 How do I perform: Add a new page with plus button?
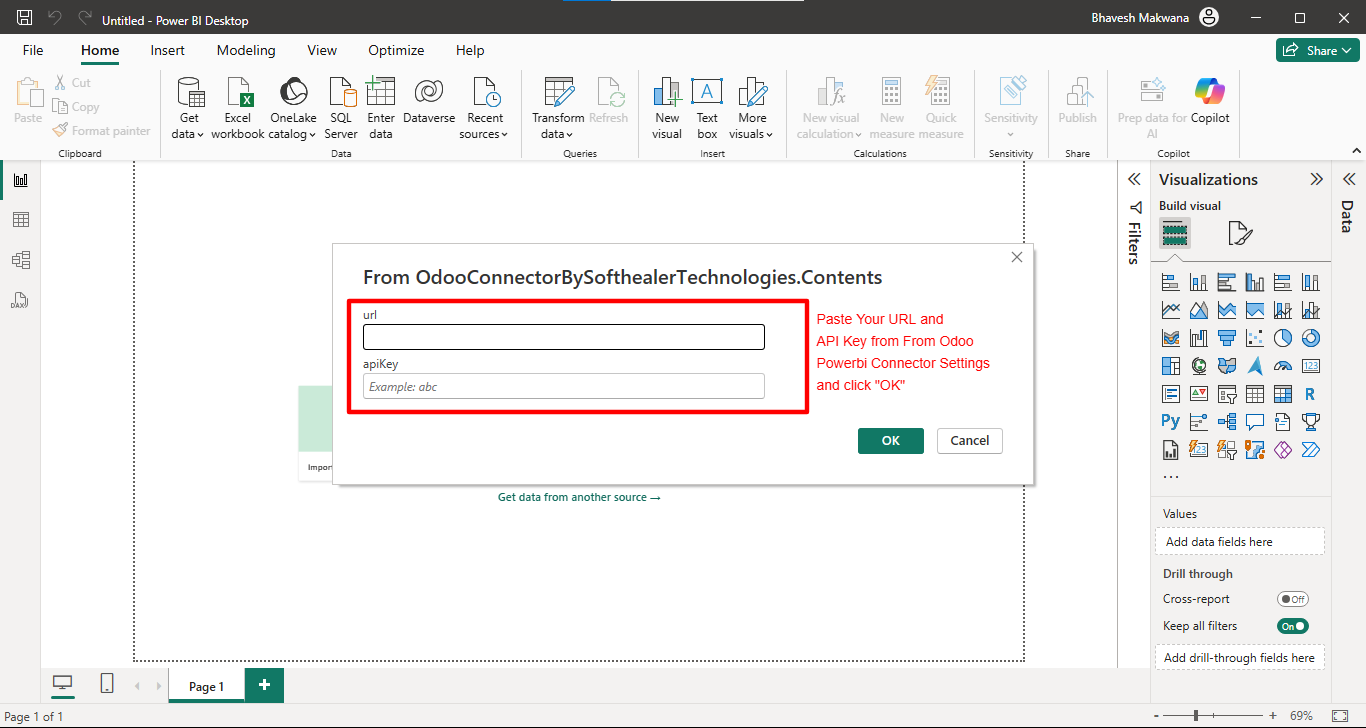pos(264,685)
